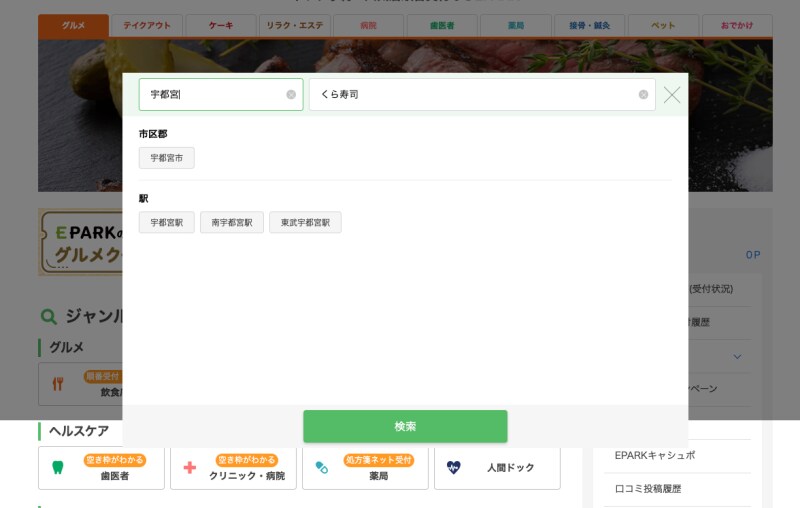Expand the chevron in the right sidebar
This screenshot has height=508, width=800.
point(737,357)
